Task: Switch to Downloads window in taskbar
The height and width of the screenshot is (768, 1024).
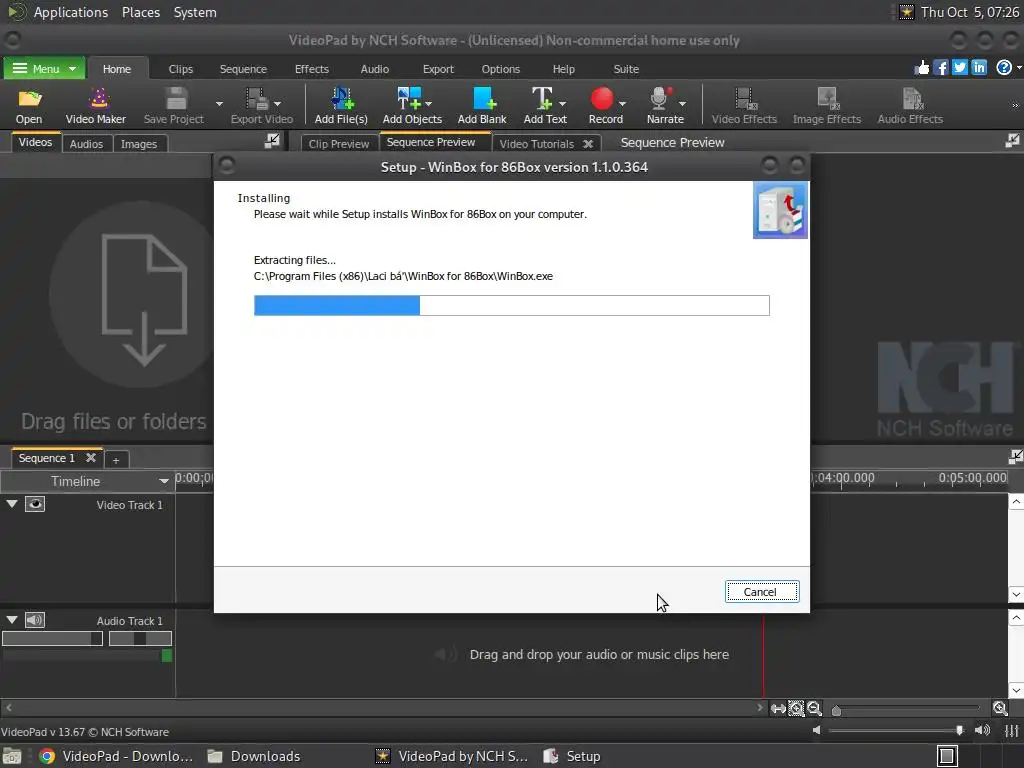Action: pyautogui.click(x=253, y=756)
